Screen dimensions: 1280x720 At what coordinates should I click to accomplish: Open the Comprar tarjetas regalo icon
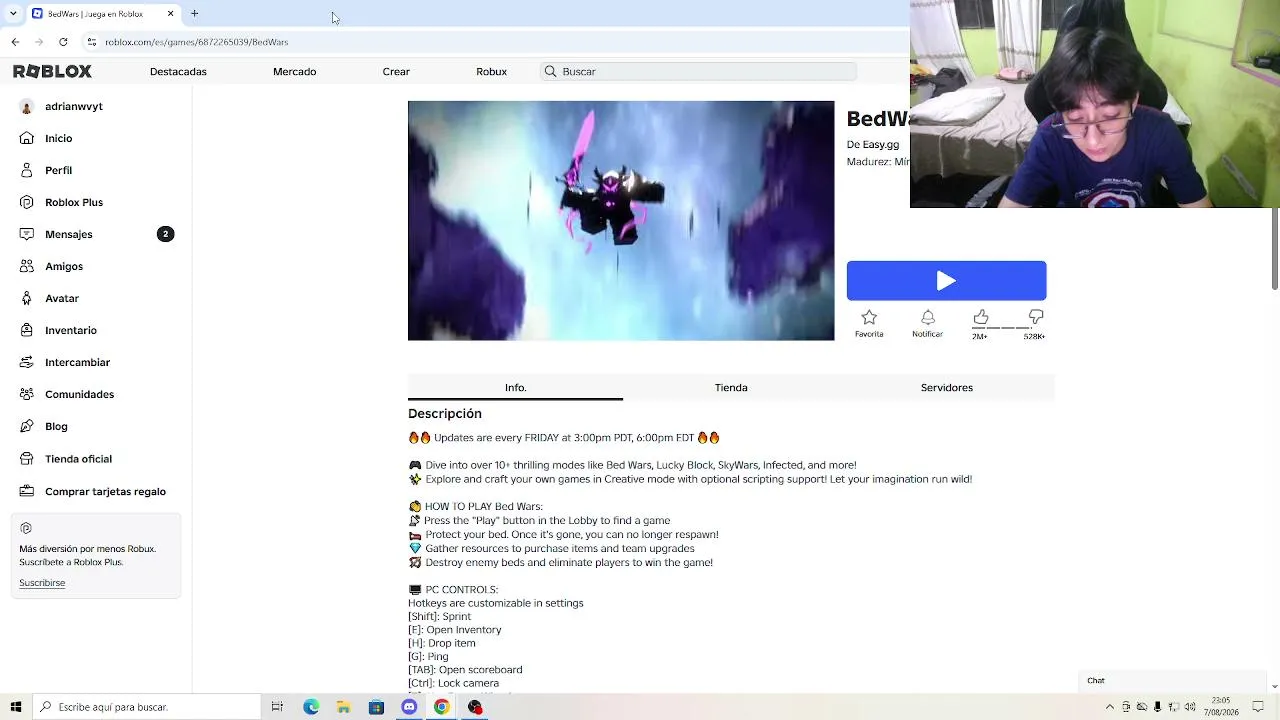tap(26, 491)
